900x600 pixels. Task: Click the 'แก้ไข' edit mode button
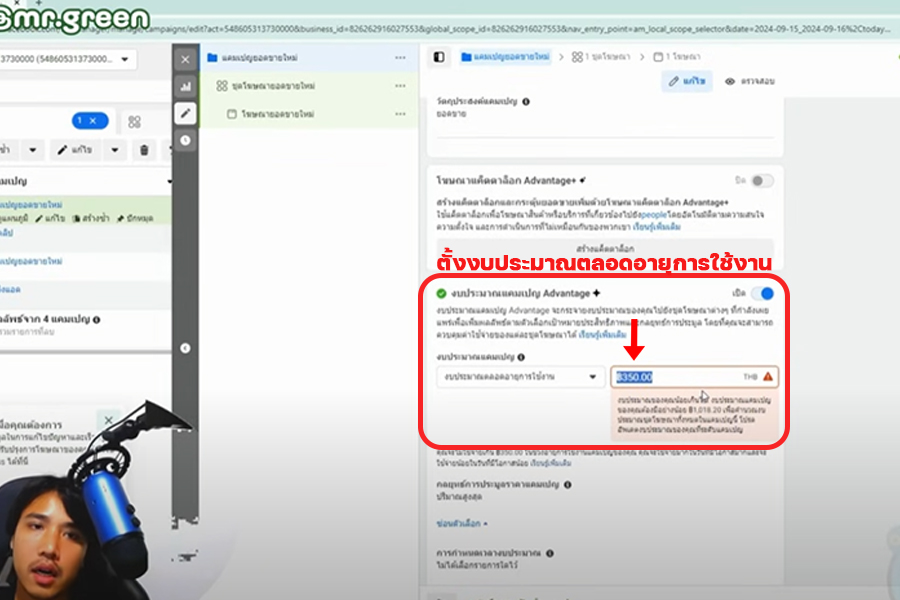coord(686,82)
